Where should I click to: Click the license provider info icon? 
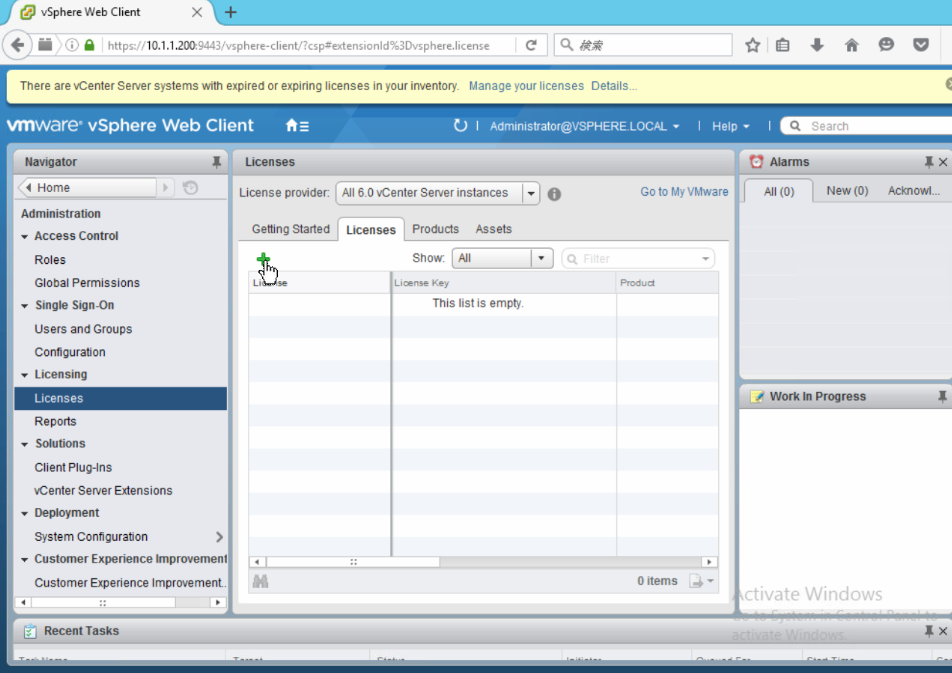554,194
